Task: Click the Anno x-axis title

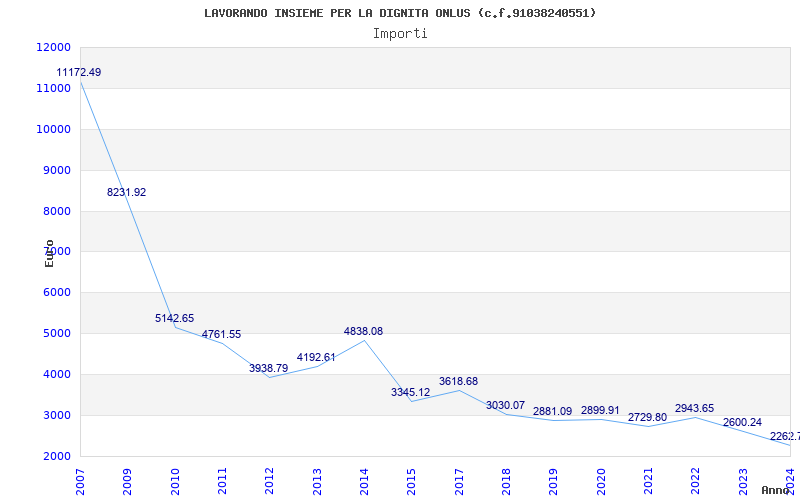Action: pos(776,490)
